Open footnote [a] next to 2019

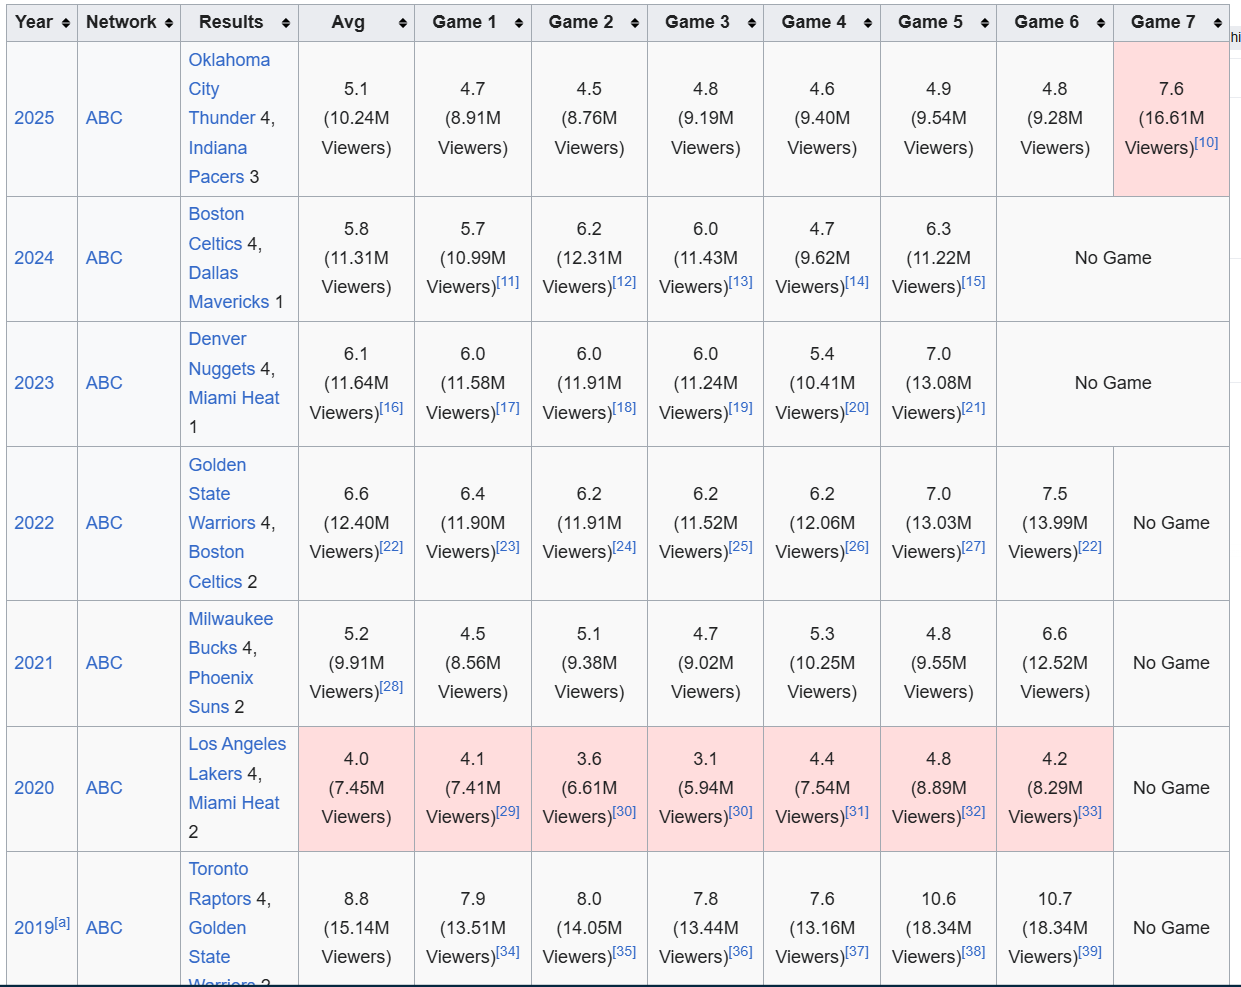(63, 922)
